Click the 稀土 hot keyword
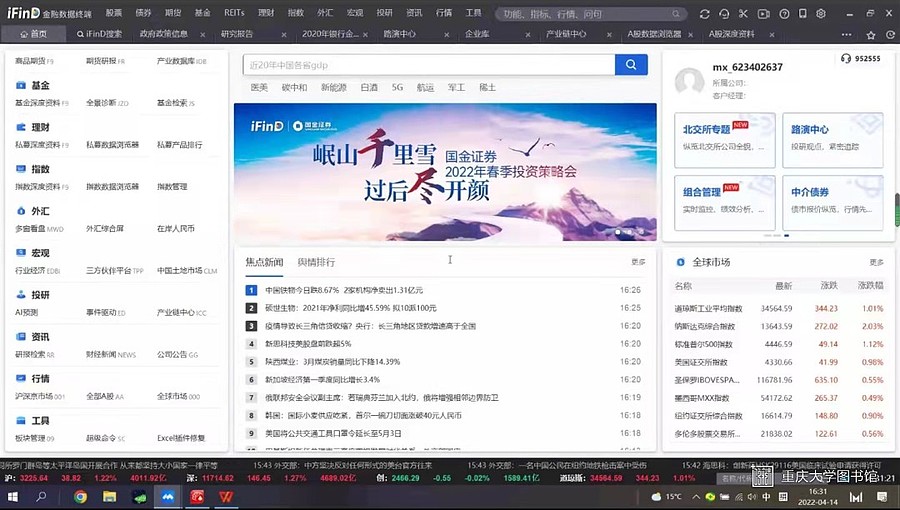The width and height of the screenshot is (900, 510). 487,87
